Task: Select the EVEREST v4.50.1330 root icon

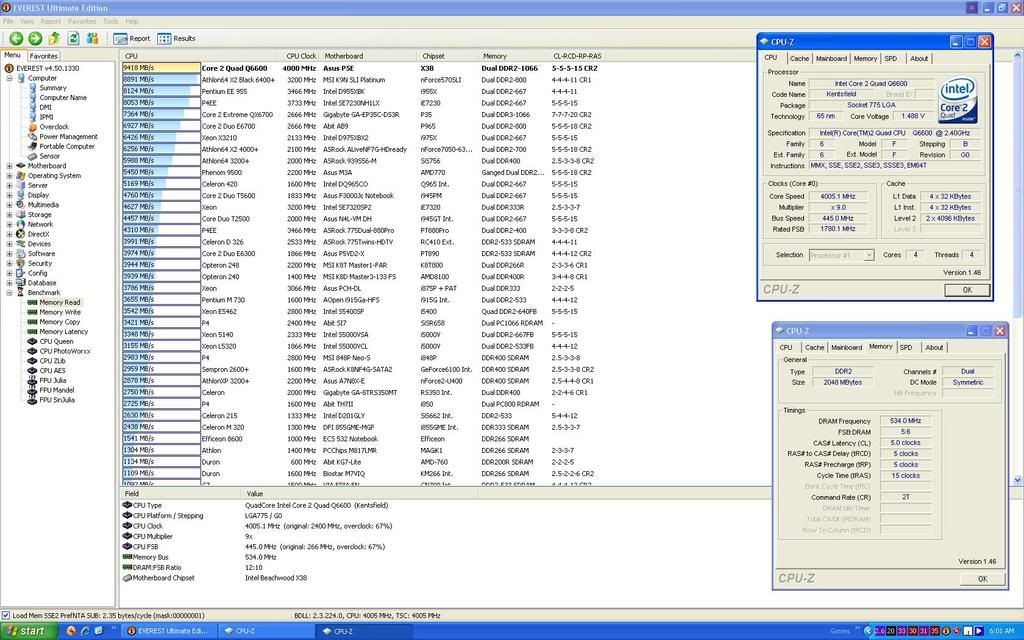Action: [x=9, y=68]
